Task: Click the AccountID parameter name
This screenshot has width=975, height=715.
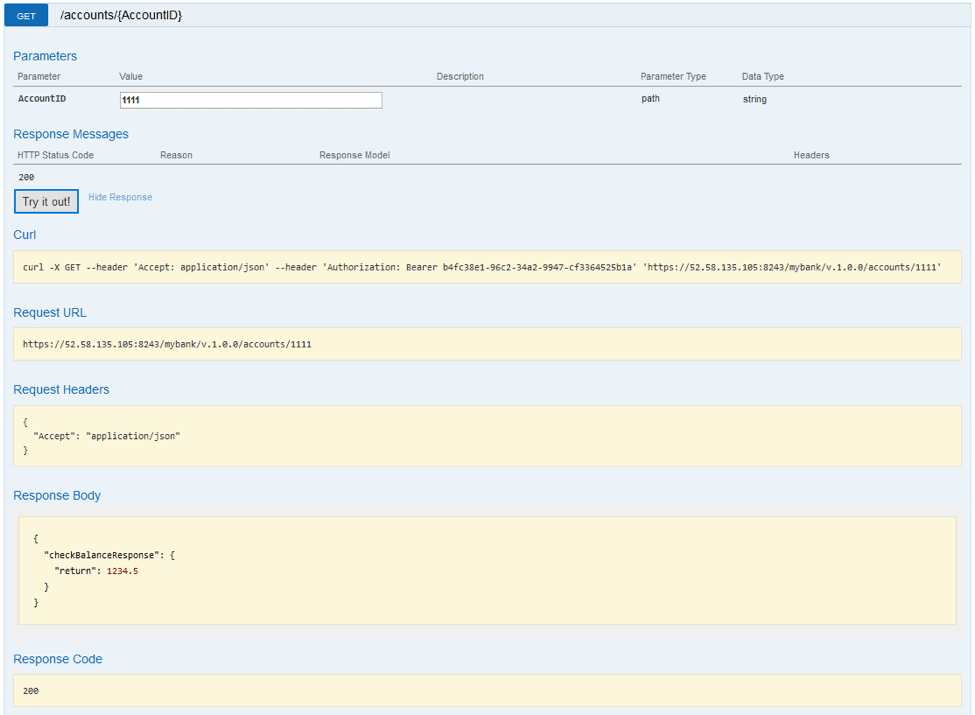Action: (x=42, y=99)
